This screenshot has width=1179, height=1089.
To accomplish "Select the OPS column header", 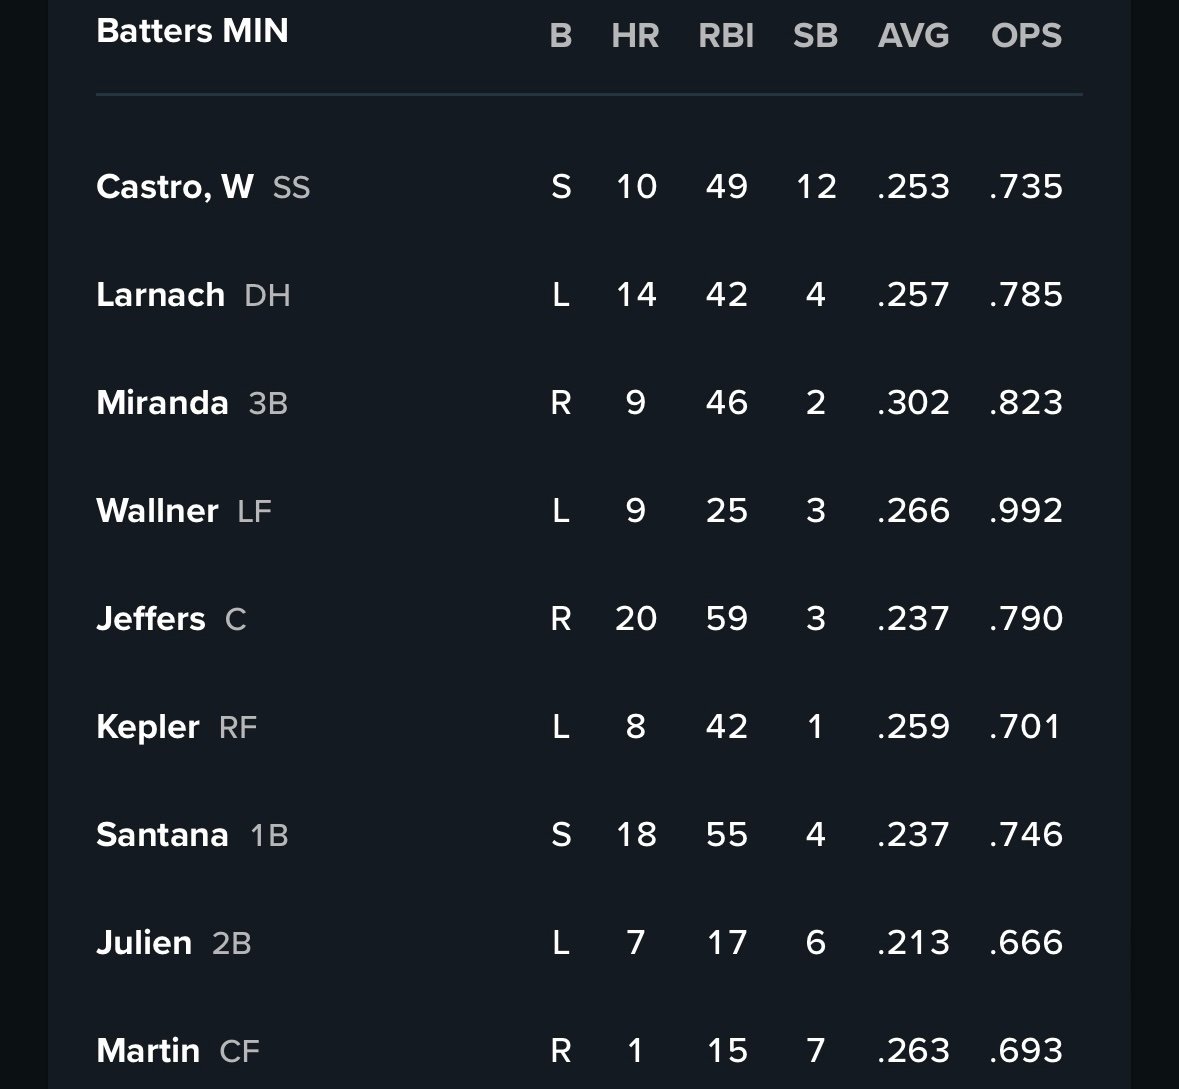I will (1026, 36).
